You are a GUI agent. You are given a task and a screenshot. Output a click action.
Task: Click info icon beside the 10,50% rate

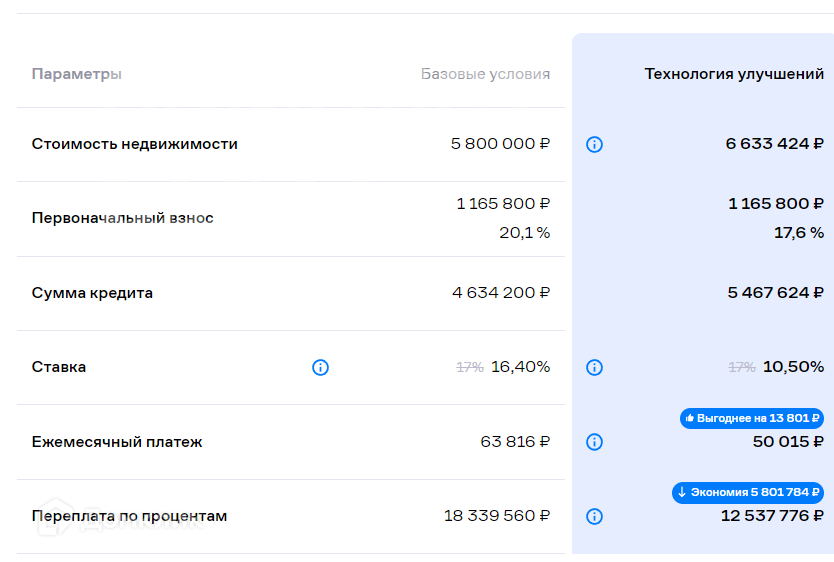(x=594, y=368)
